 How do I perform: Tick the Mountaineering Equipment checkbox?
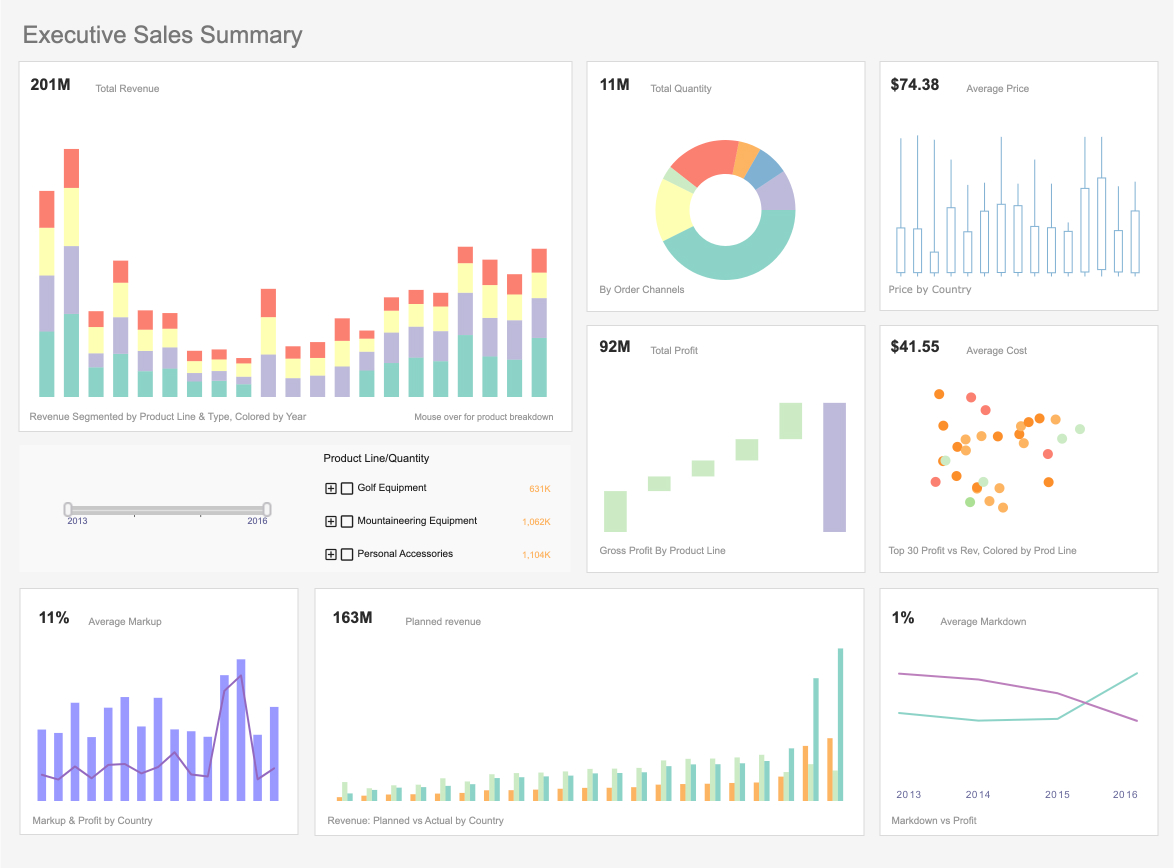[x=347, y=521]
